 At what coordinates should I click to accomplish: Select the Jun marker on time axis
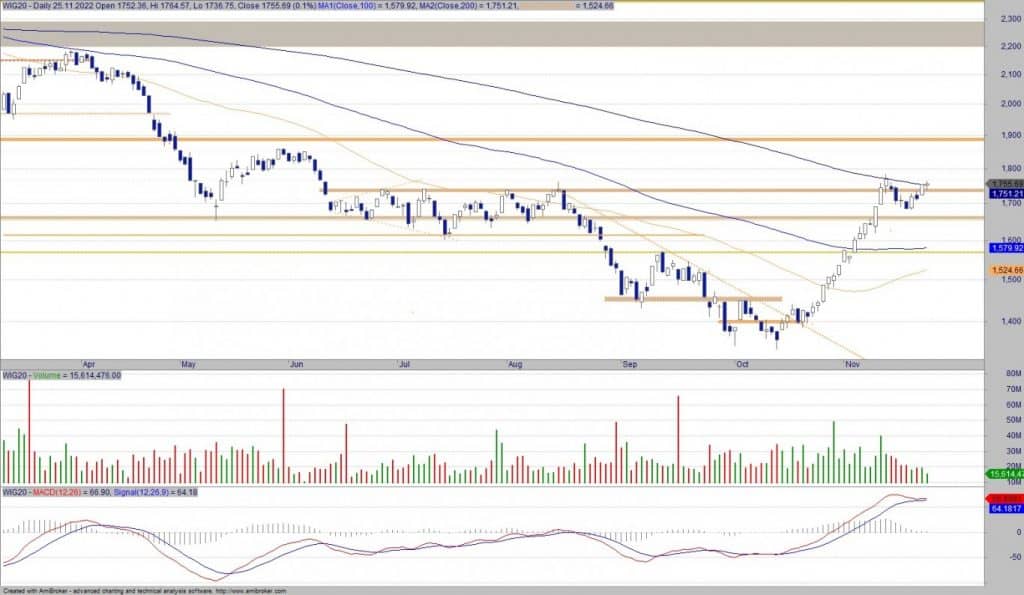[x=295, y=366]
